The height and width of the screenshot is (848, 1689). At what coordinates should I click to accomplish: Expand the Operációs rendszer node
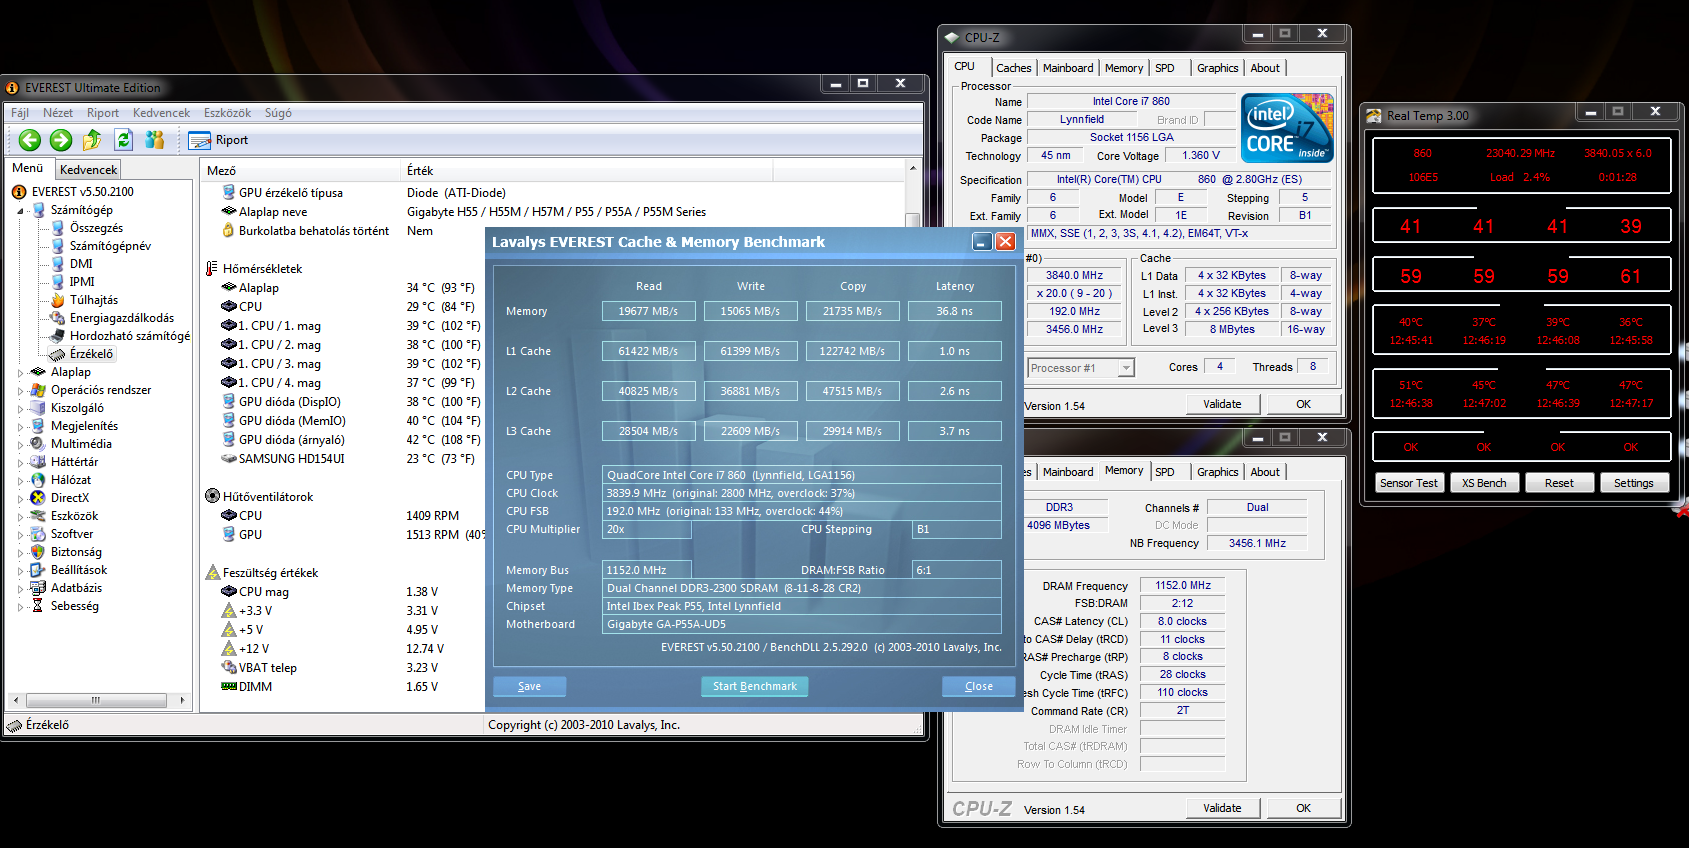20,391
